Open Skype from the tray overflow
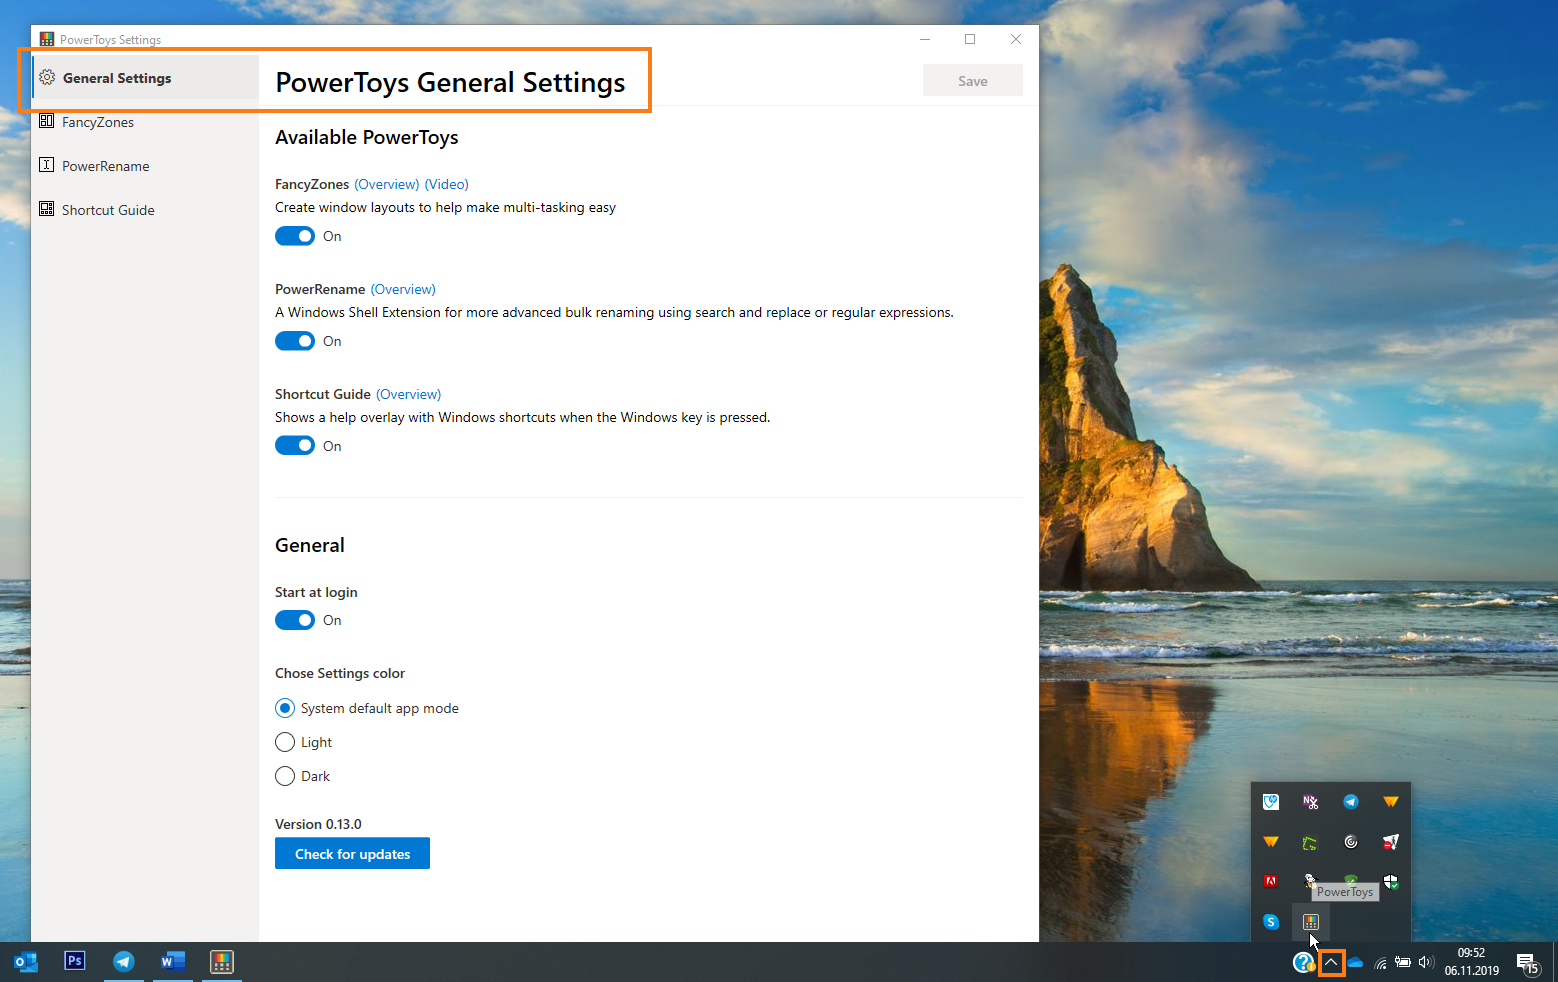 (x=1271, y=922)
